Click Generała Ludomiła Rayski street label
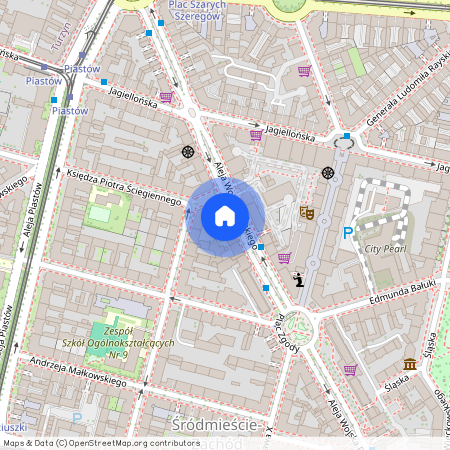450x450 pixels. tap(407, 89)
